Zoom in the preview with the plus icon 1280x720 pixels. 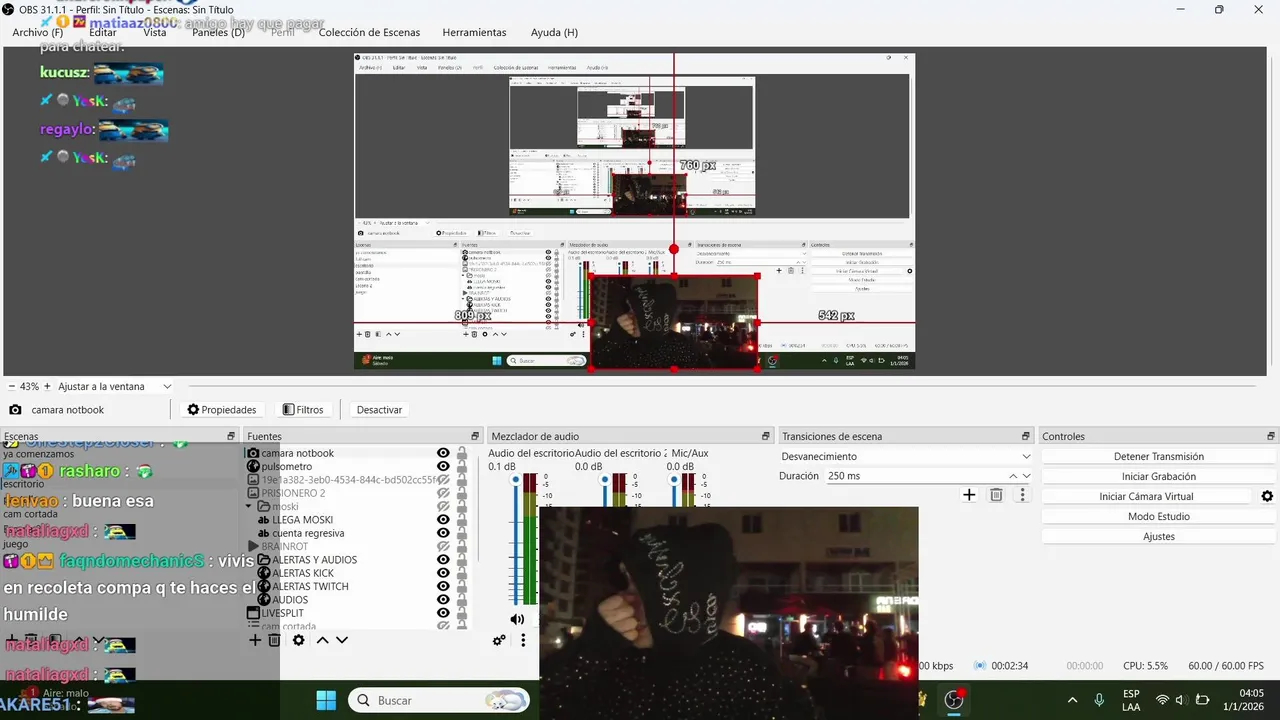point(46,386)
